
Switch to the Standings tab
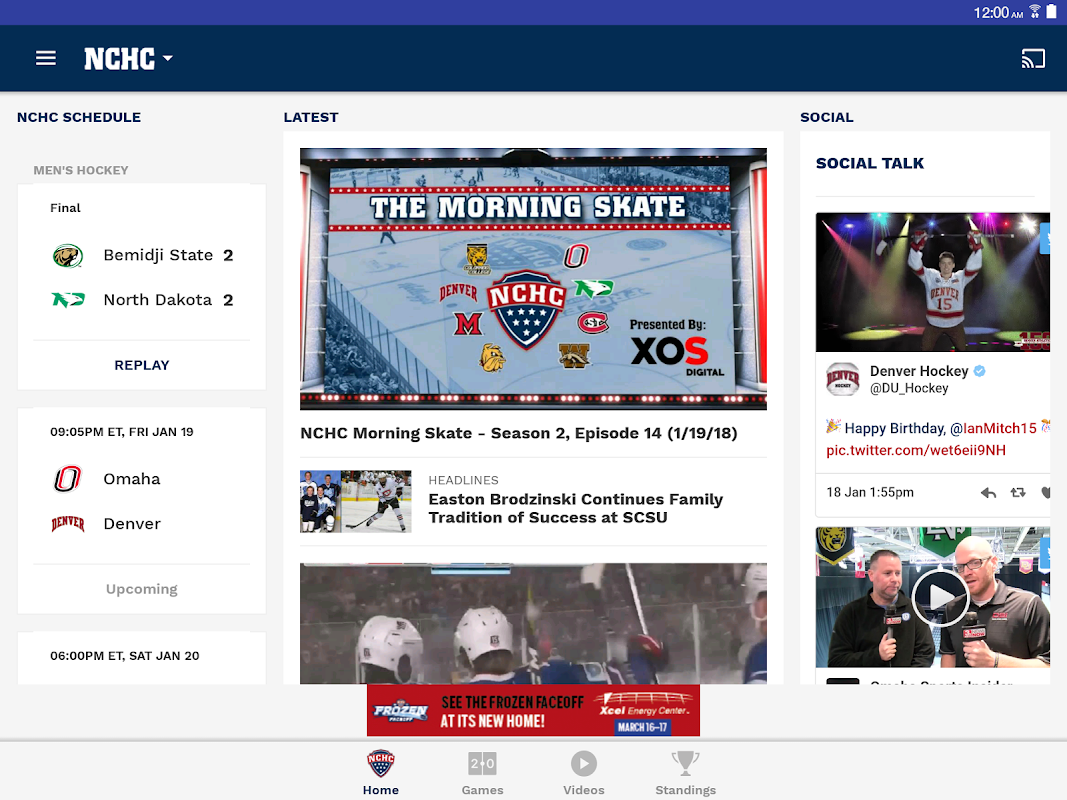[x=685, y=772]
